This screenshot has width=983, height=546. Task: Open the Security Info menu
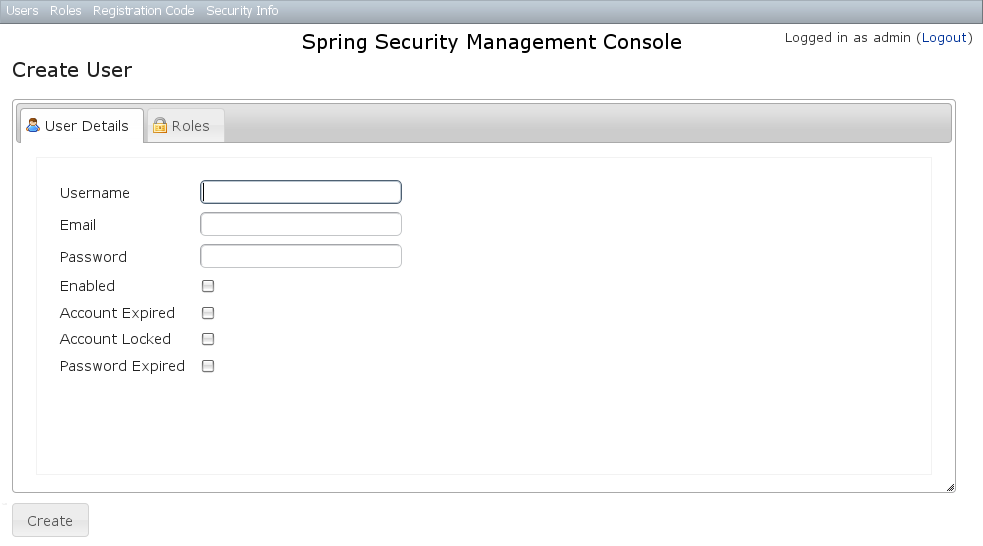(x=242, y=11)
